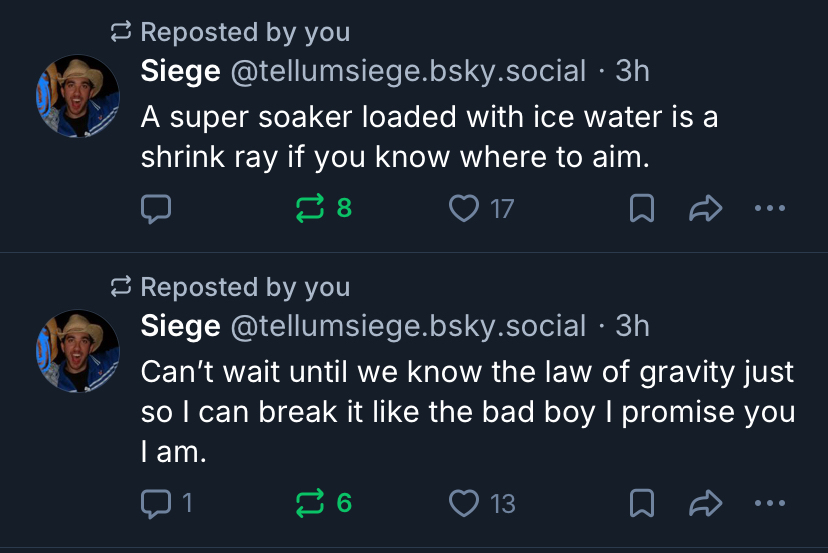828x553 pixels.
Task: Like the super soaker ice water post
Action: pyautogui.click(x=462, y=208)
